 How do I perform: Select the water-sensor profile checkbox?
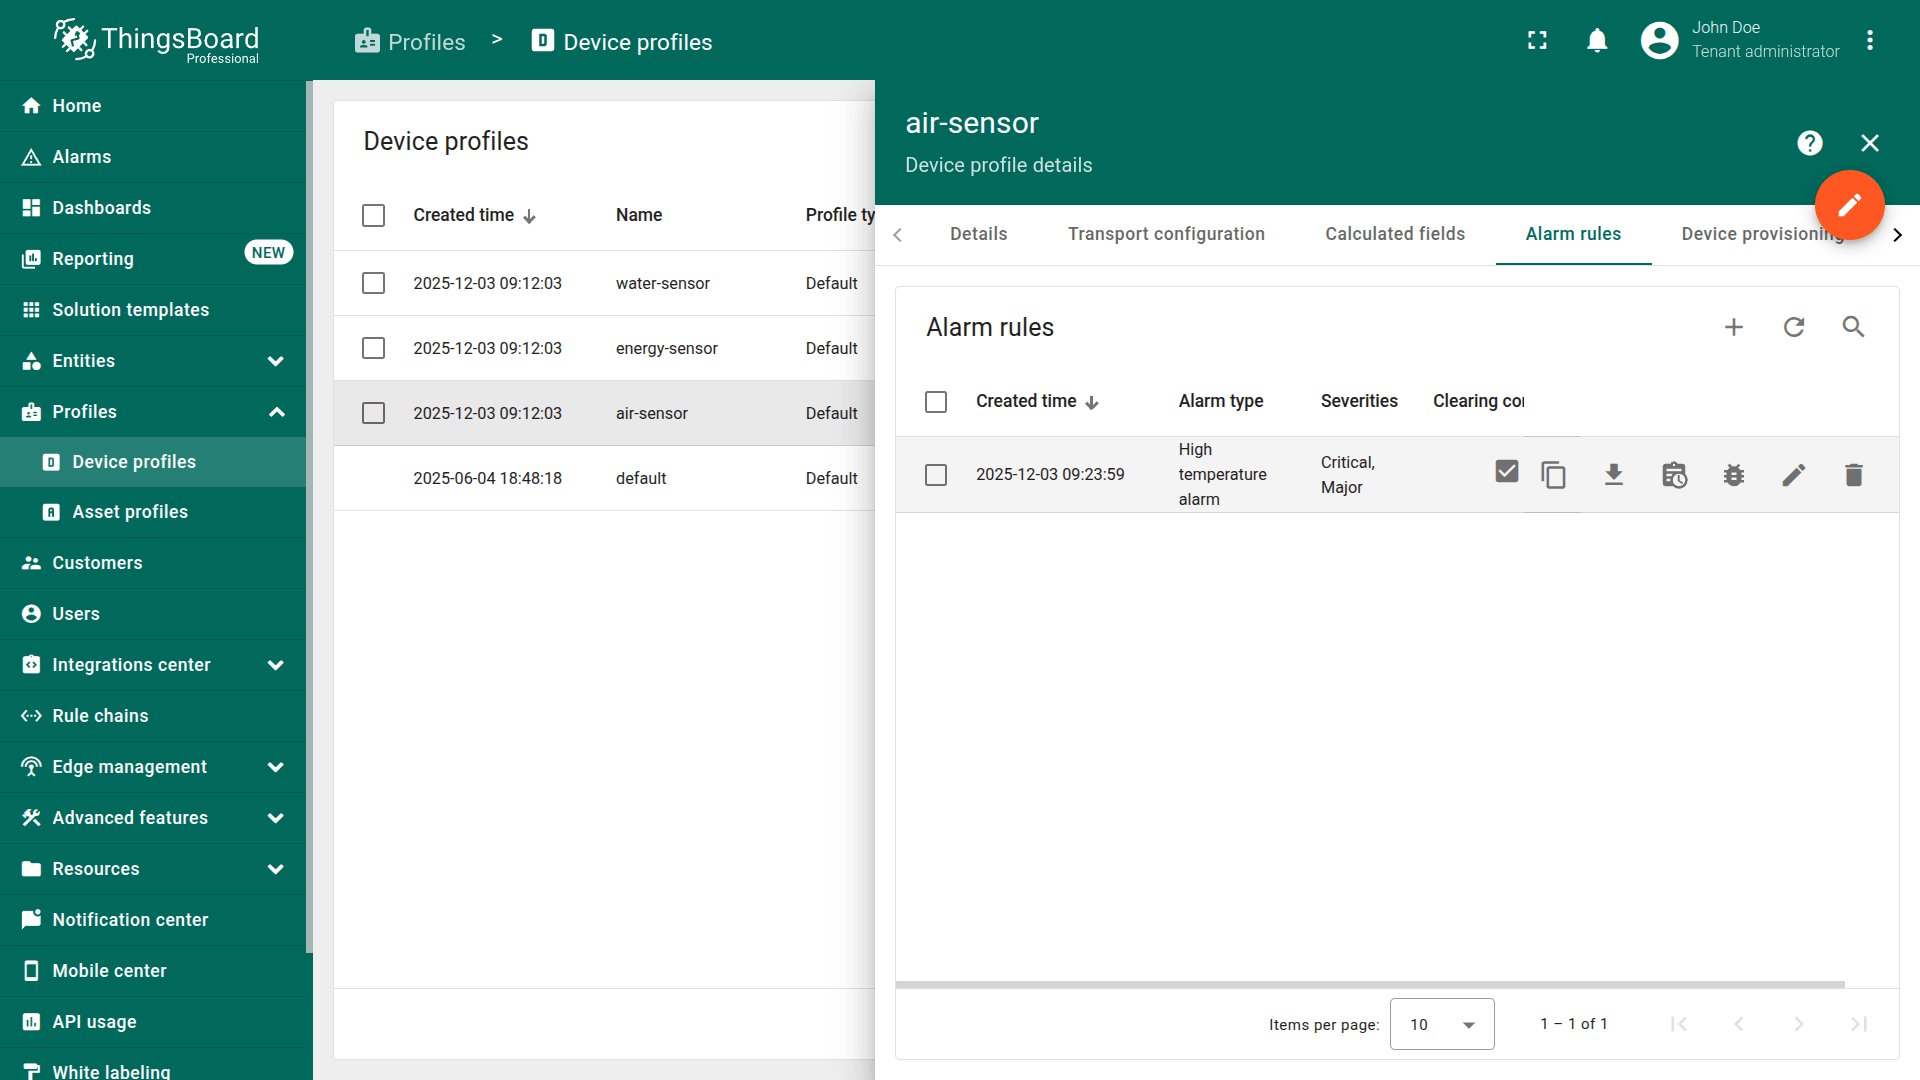373,284
